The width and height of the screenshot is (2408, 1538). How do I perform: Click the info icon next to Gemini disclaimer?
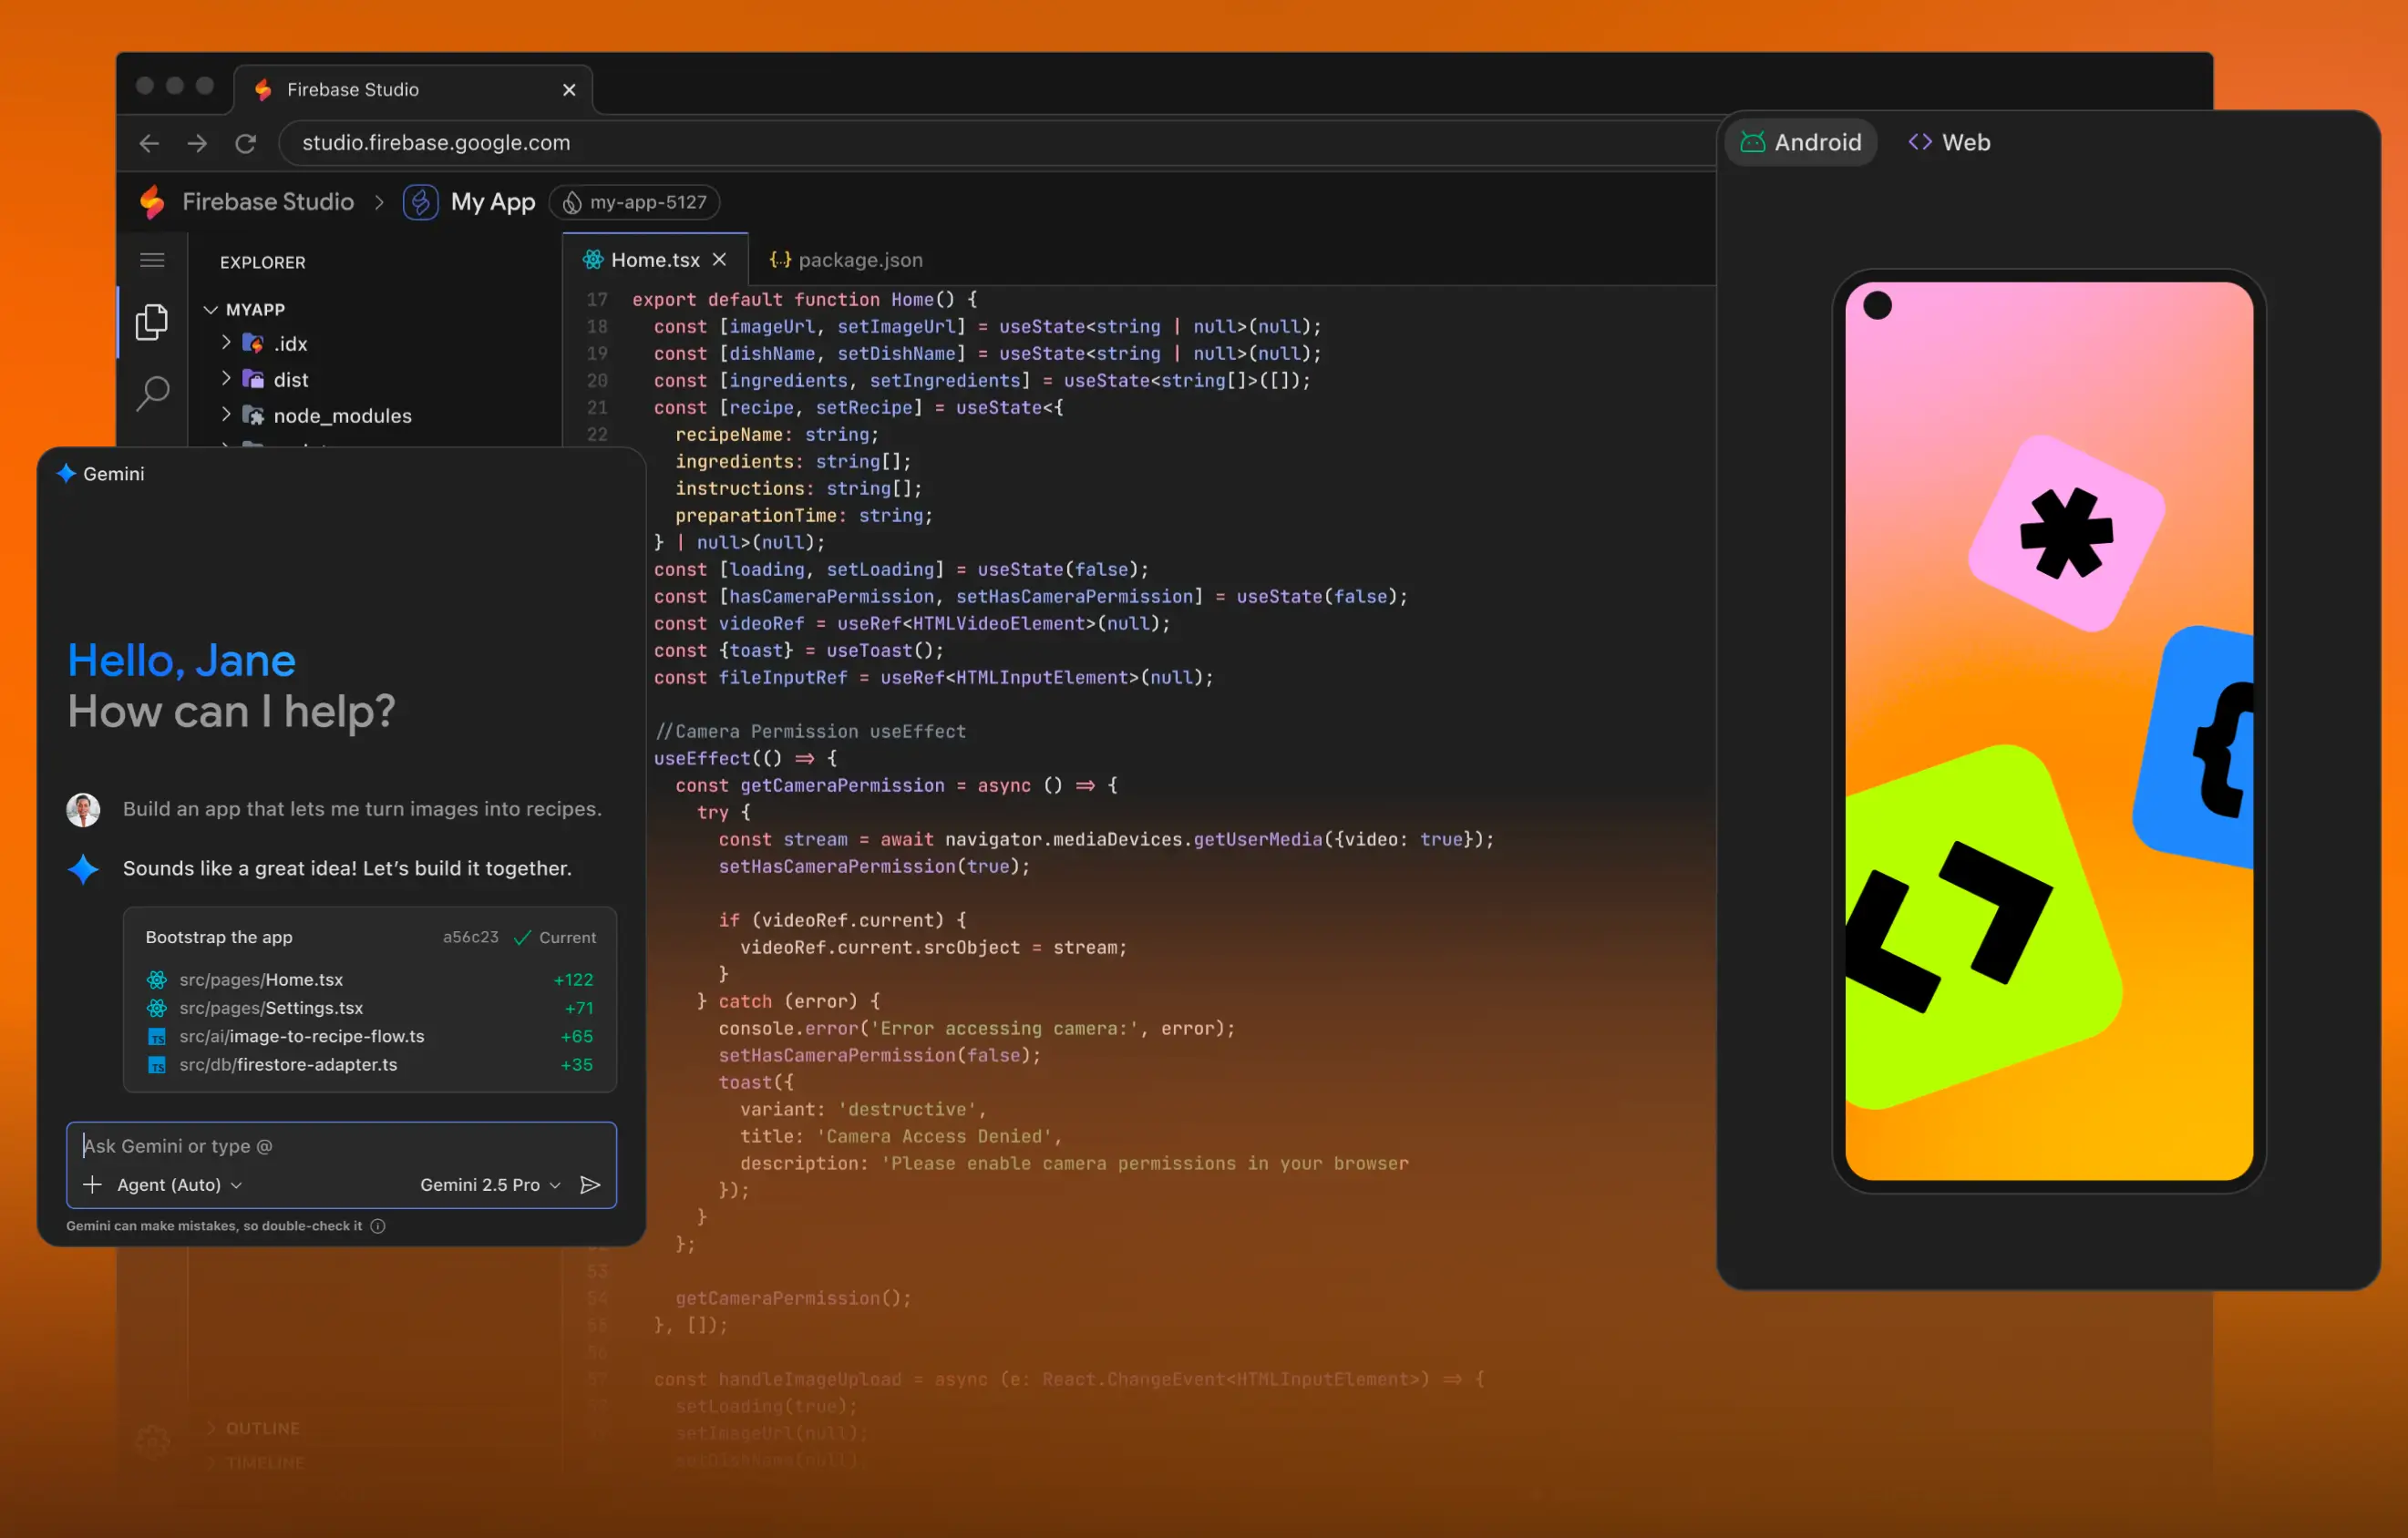tap(377, 1225)
